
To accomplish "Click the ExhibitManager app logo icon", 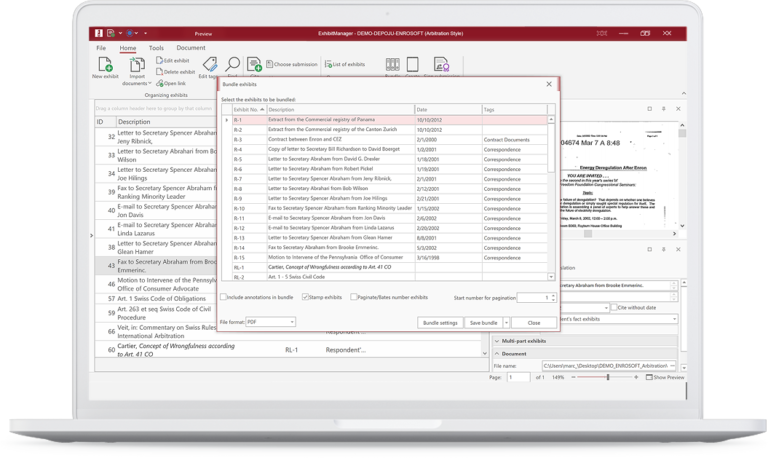I will point(98,33).
